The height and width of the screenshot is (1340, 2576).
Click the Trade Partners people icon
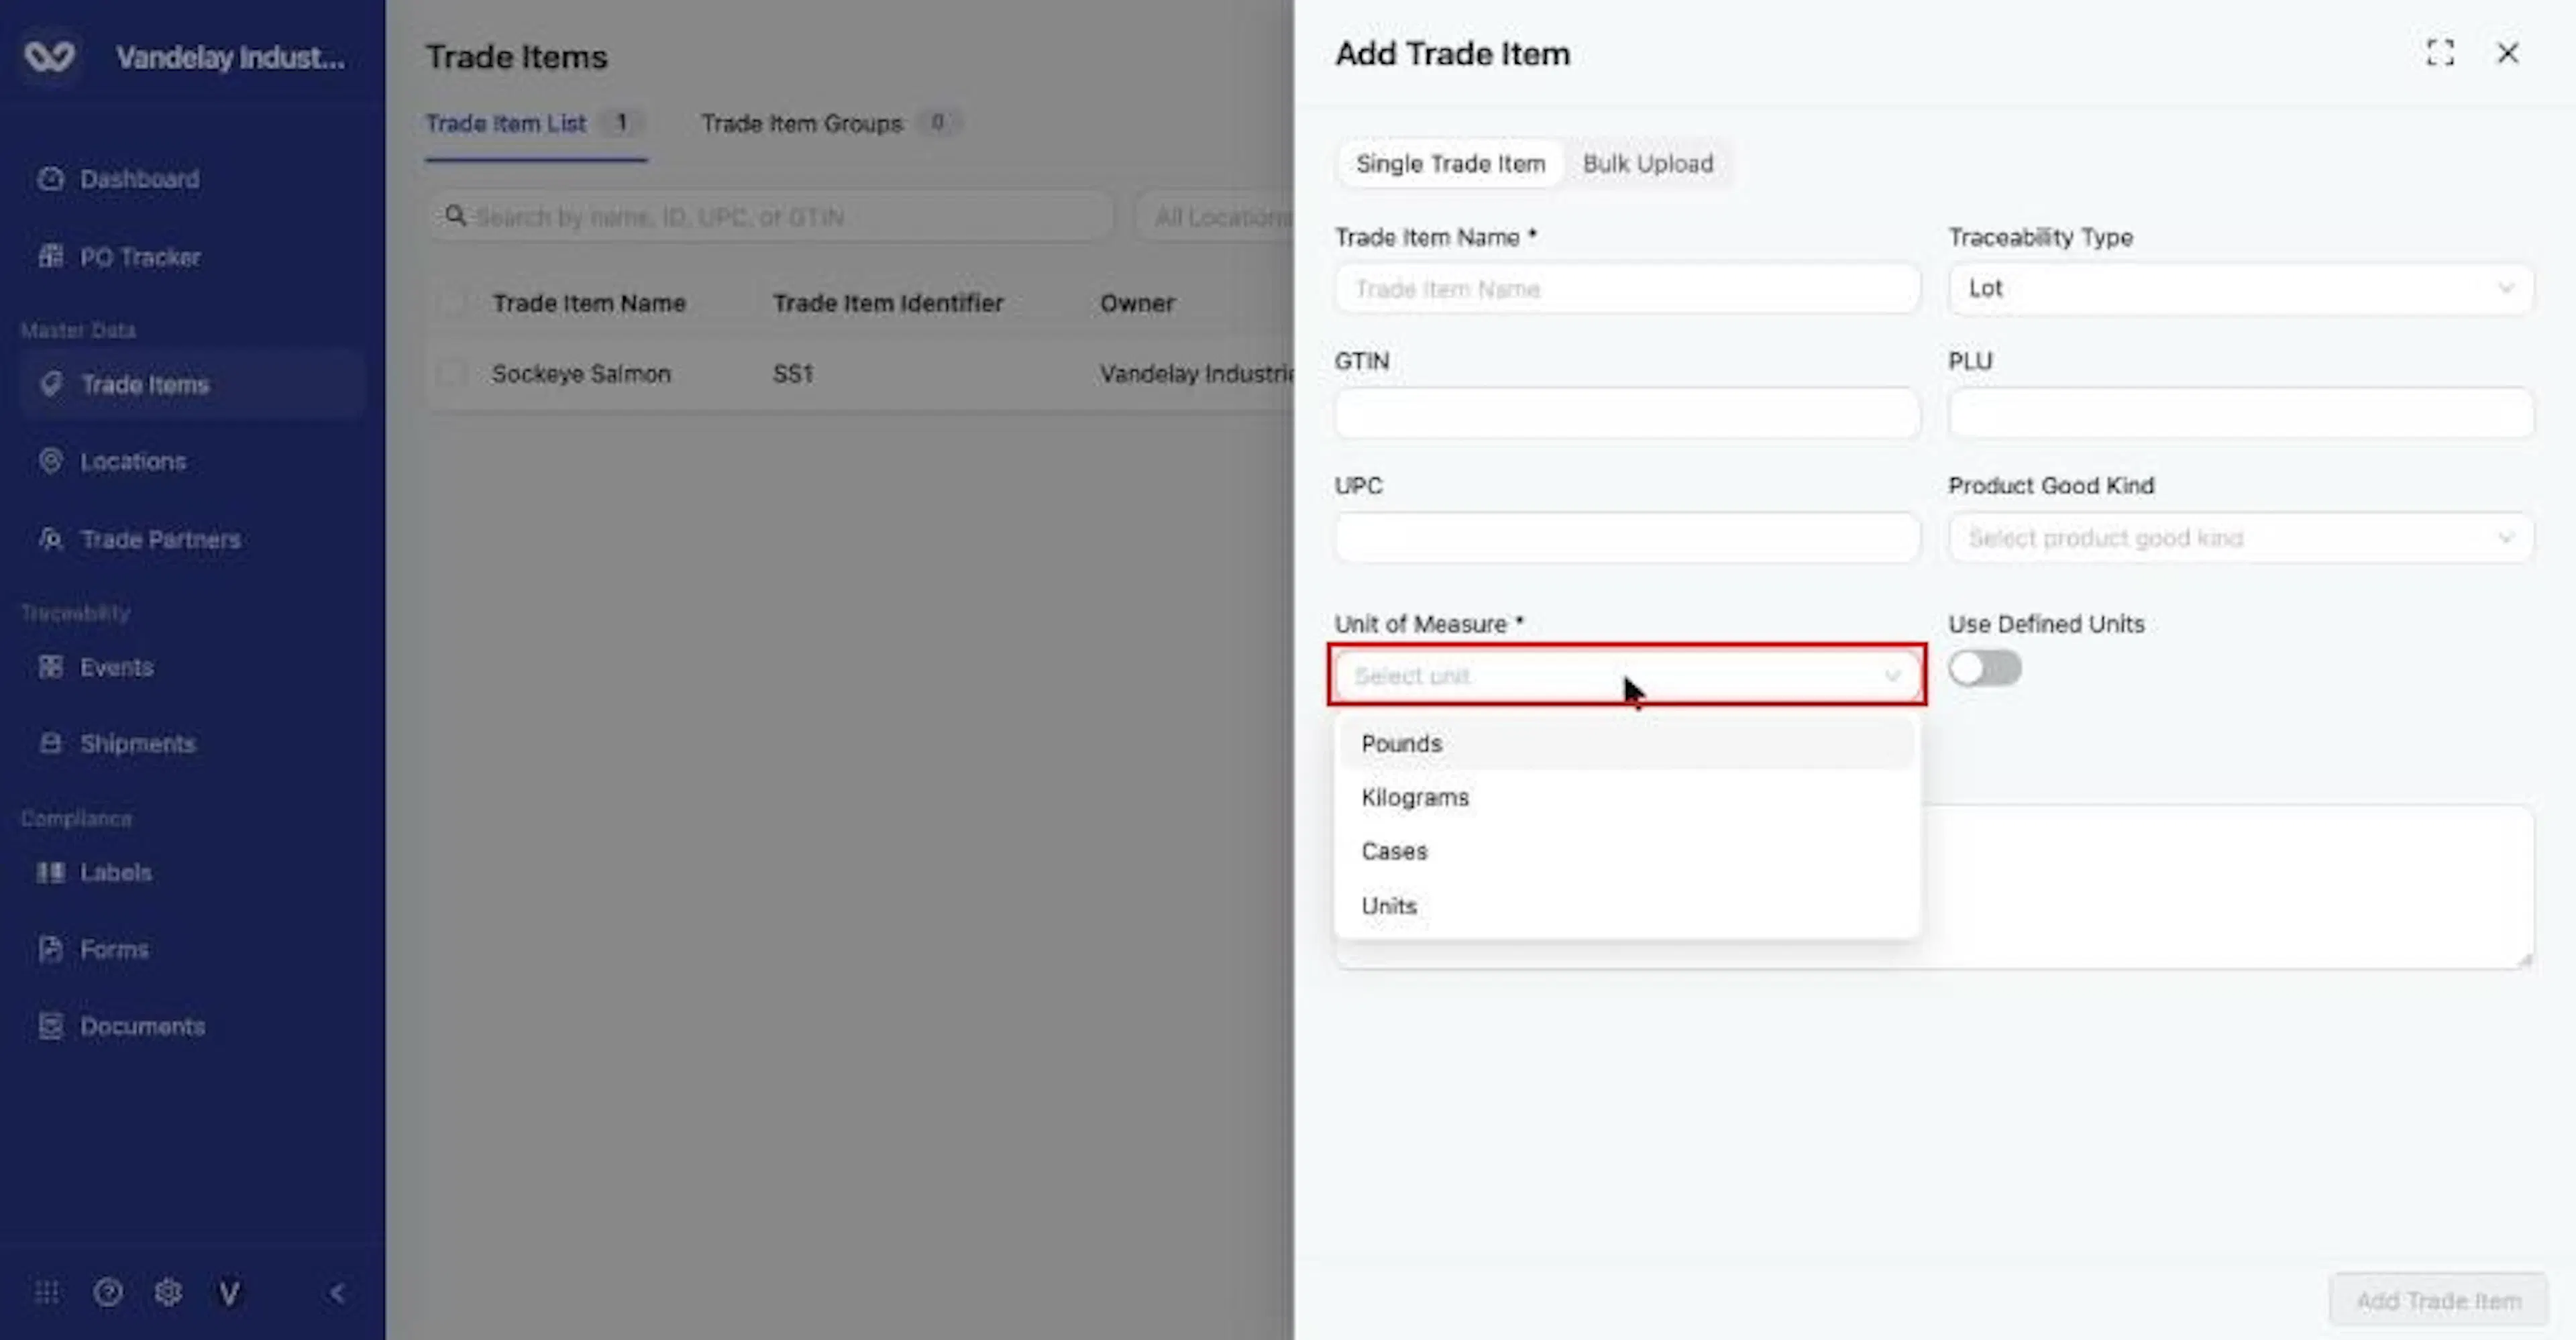[50, 539]
